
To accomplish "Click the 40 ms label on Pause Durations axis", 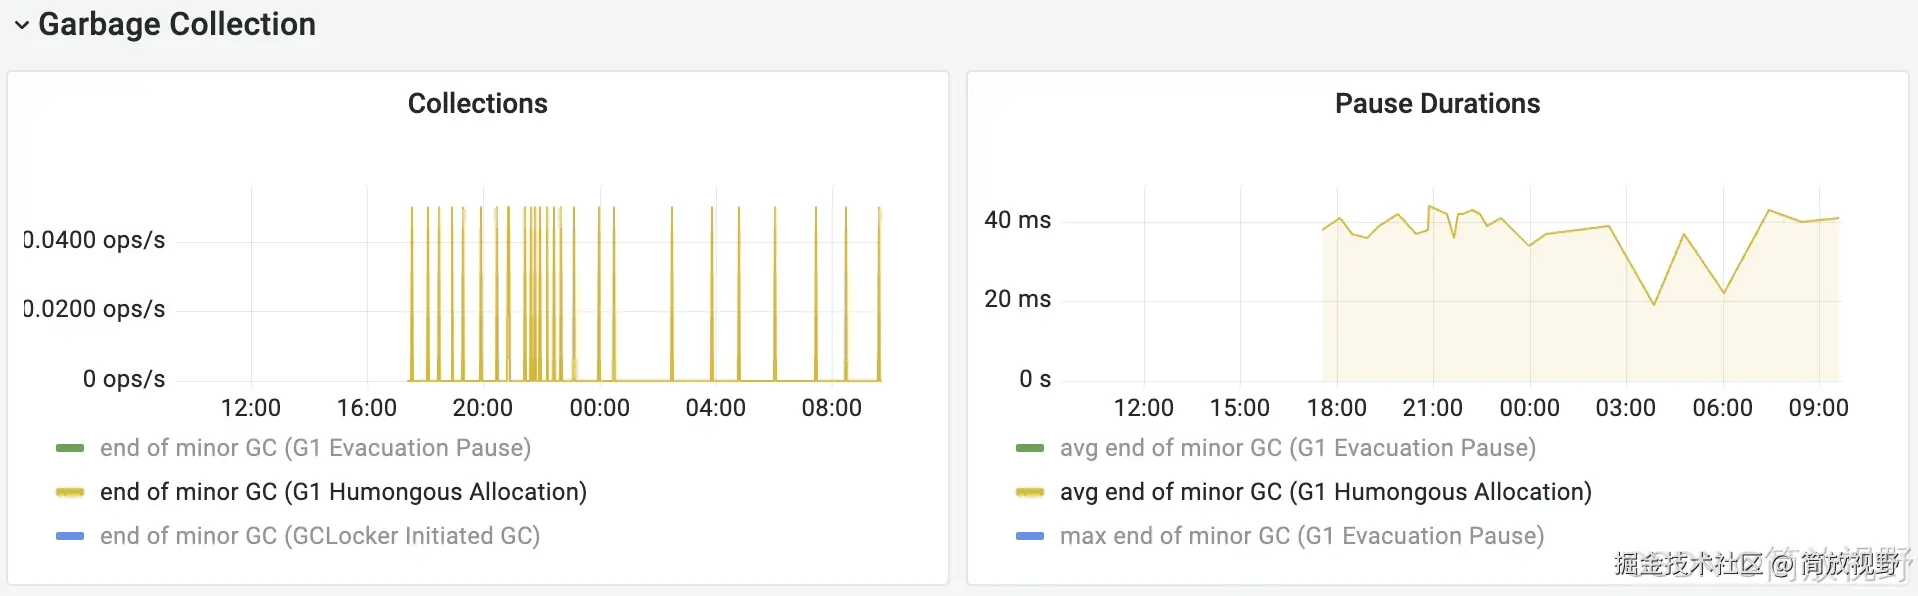I will coord(1017,220).
